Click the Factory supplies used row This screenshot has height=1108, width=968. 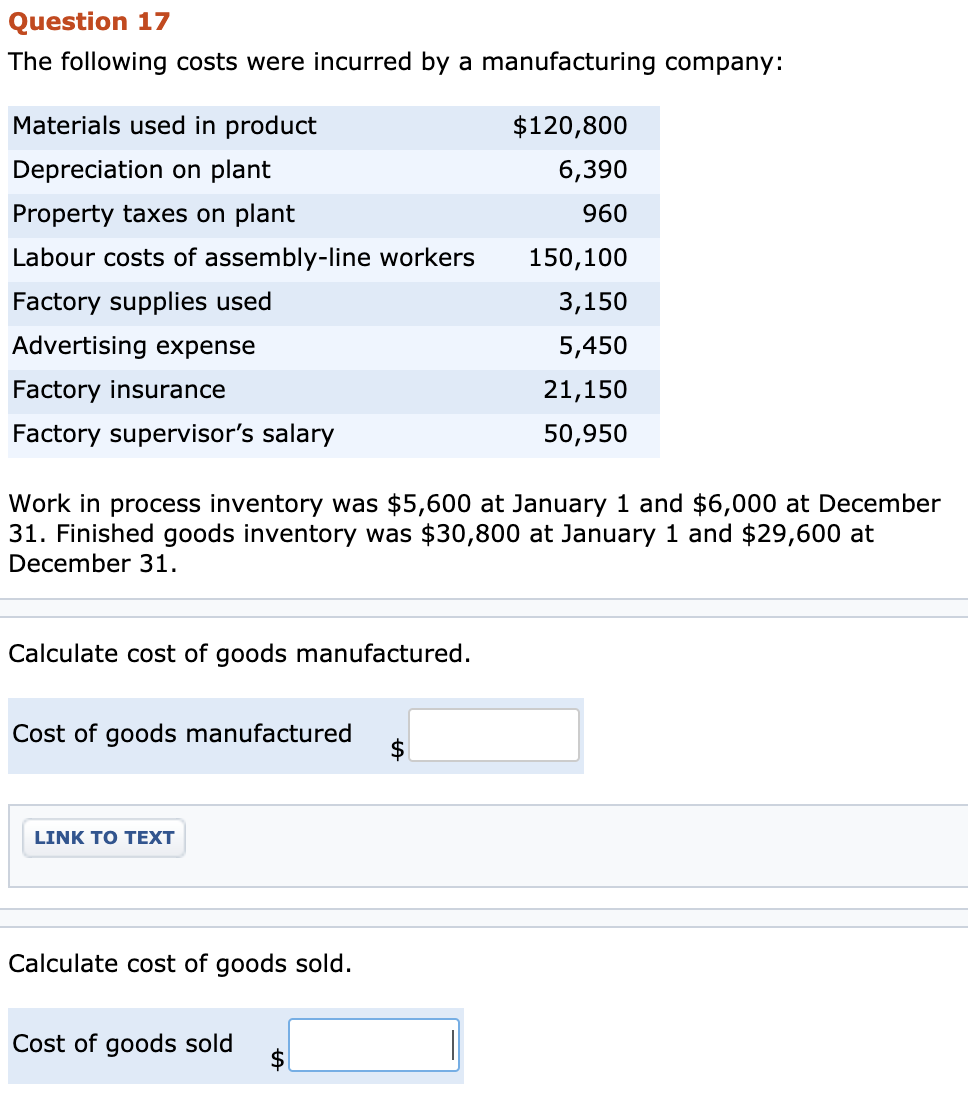(x=143, y=302)
